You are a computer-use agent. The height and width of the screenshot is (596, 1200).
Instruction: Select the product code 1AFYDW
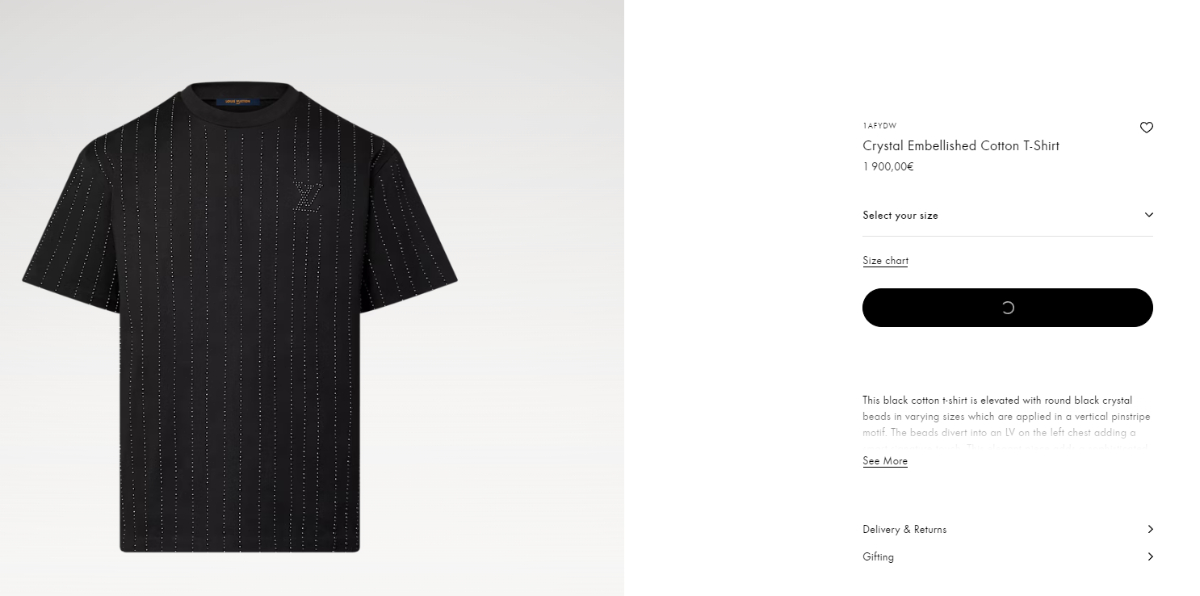pyautogui.click(x=879, y=126)
